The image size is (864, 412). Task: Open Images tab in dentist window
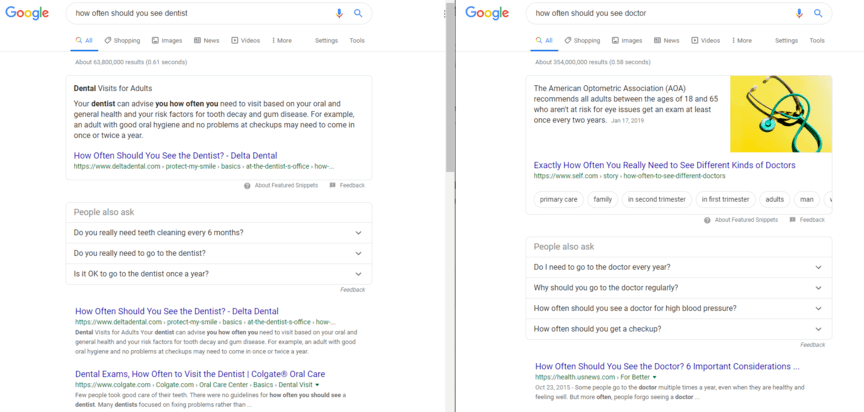(x=166, y=41)
